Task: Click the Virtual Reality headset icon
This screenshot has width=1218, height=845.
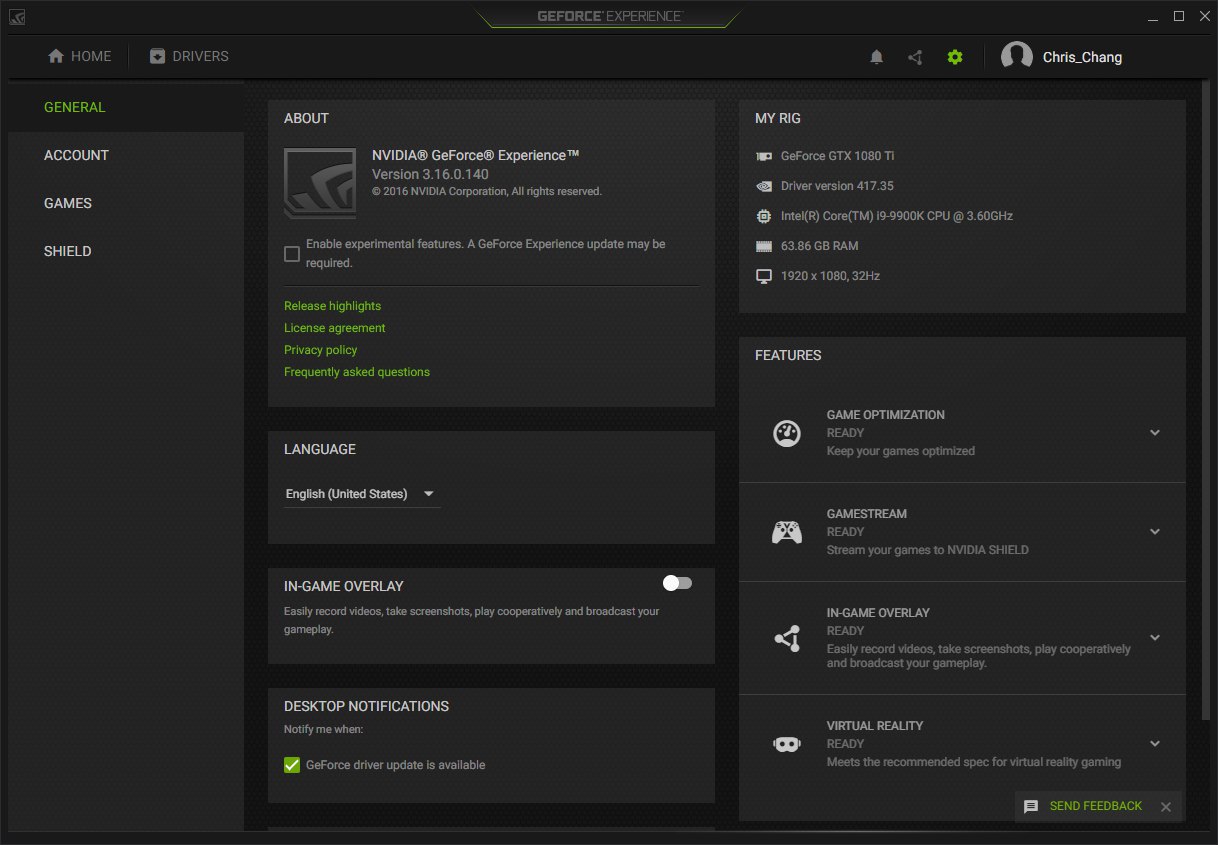Action: tap(787, 744)
